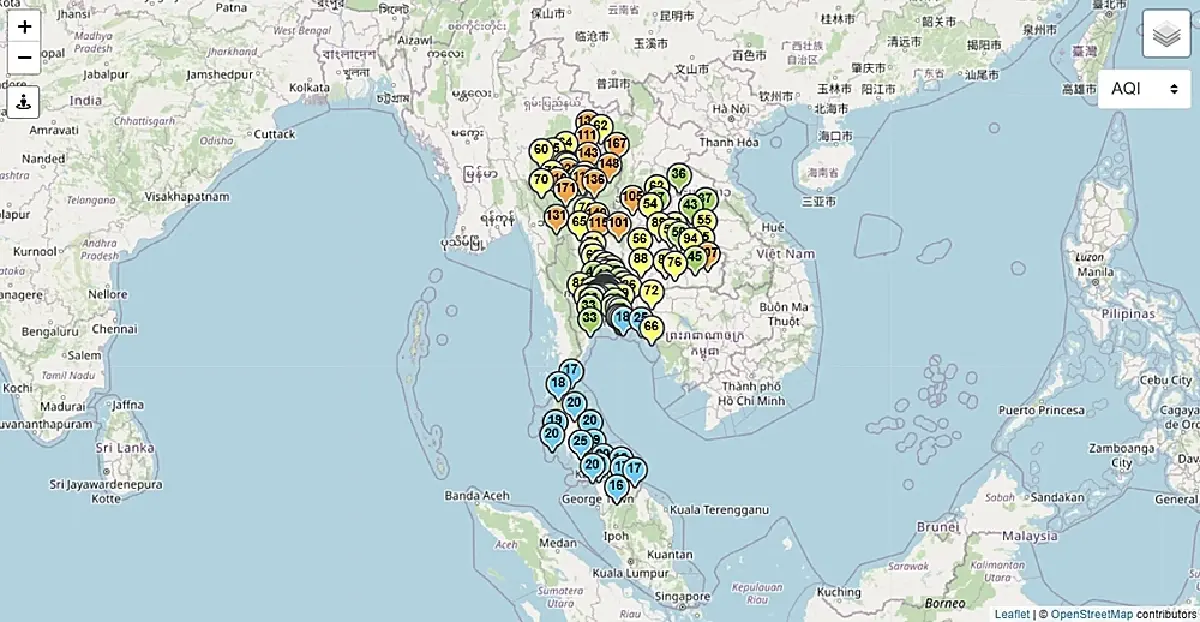Click the orange marker labeled 105
The image size is (1200, 622).
pos(631,197)
